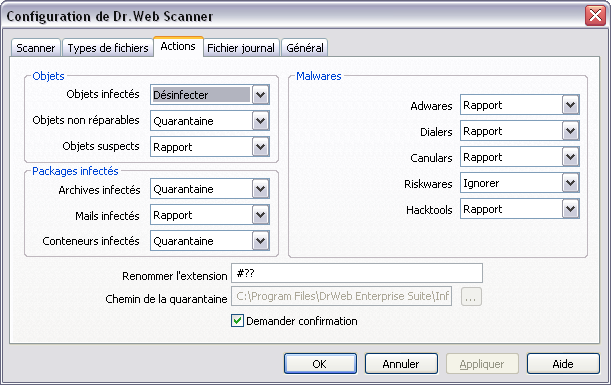The image size is (611, 385).
Task: Expand the Mails infectés dropdown
Action: click(260, 215)
